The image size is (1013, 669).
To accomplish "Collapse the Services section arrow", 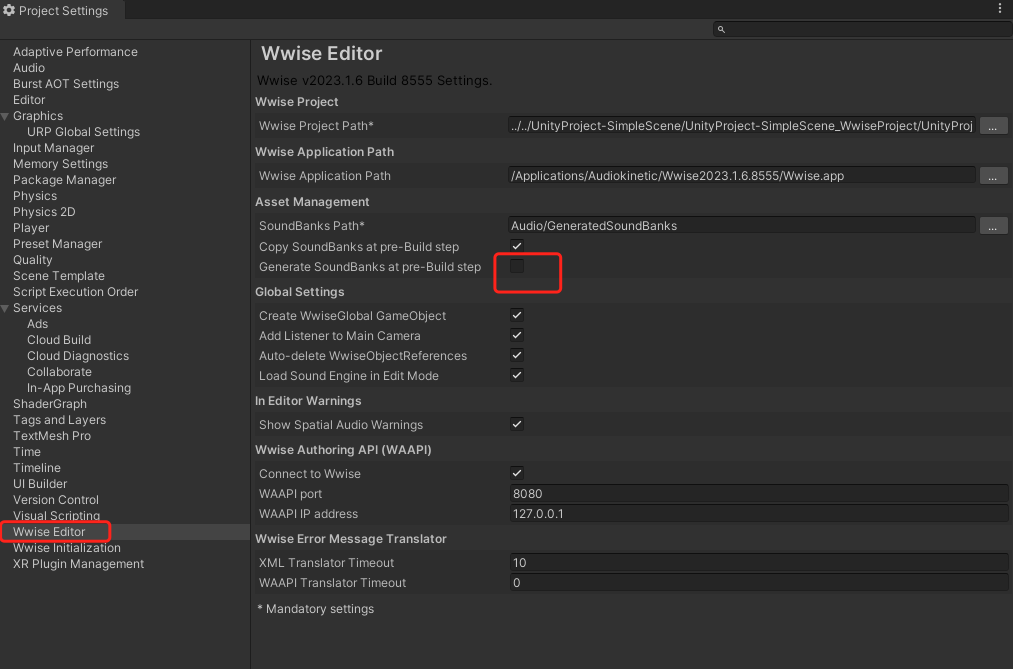I will pos(5,308).
